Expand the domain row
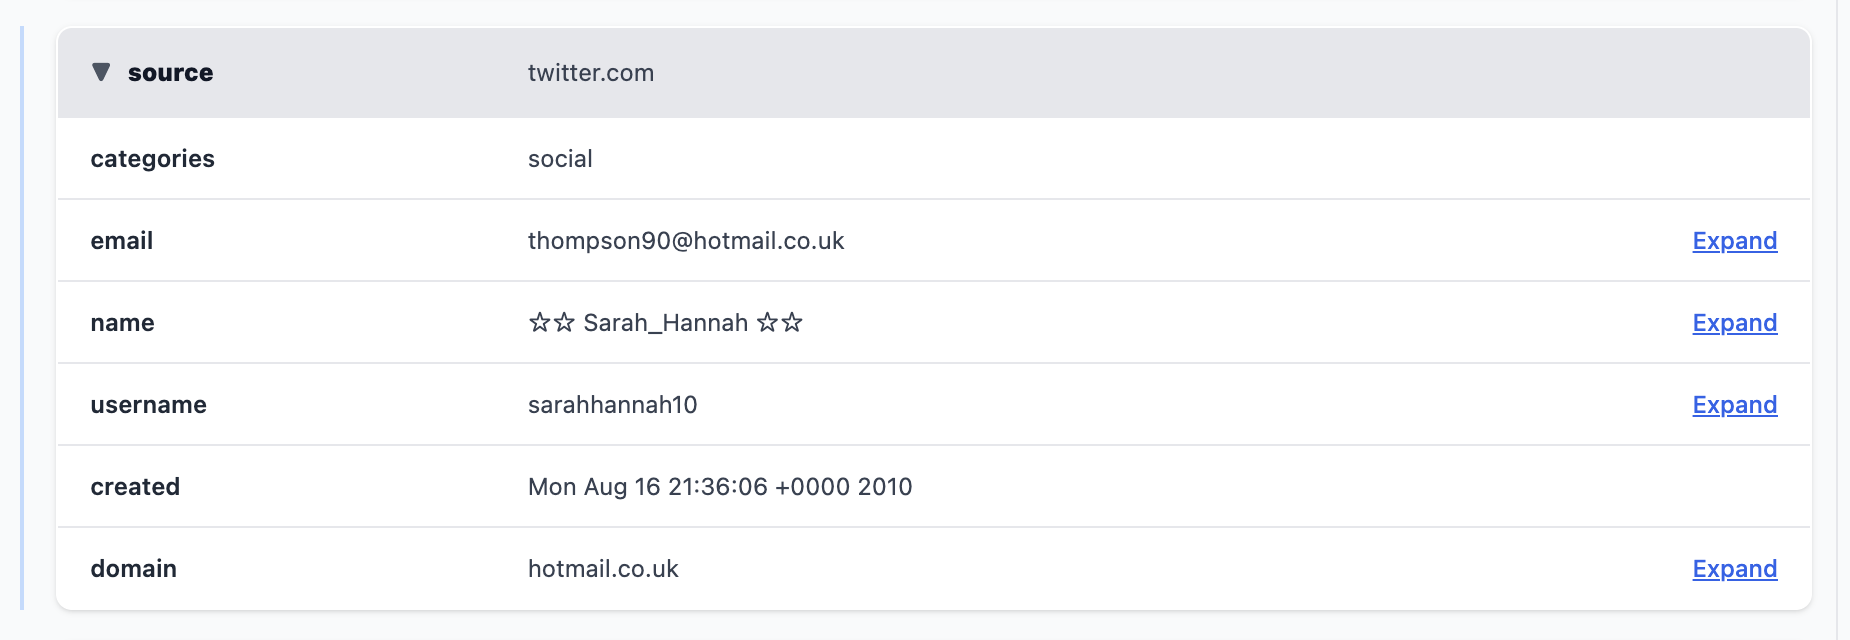The width and height of the screenshot is (1850, 640). (x=1734, y=569)
